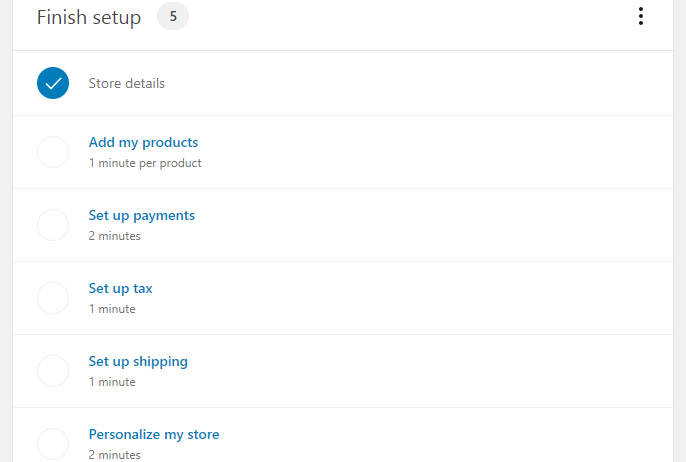Click the '1 minute per product' estimate text
Viewport: 686px width, 462px height.
145,164
